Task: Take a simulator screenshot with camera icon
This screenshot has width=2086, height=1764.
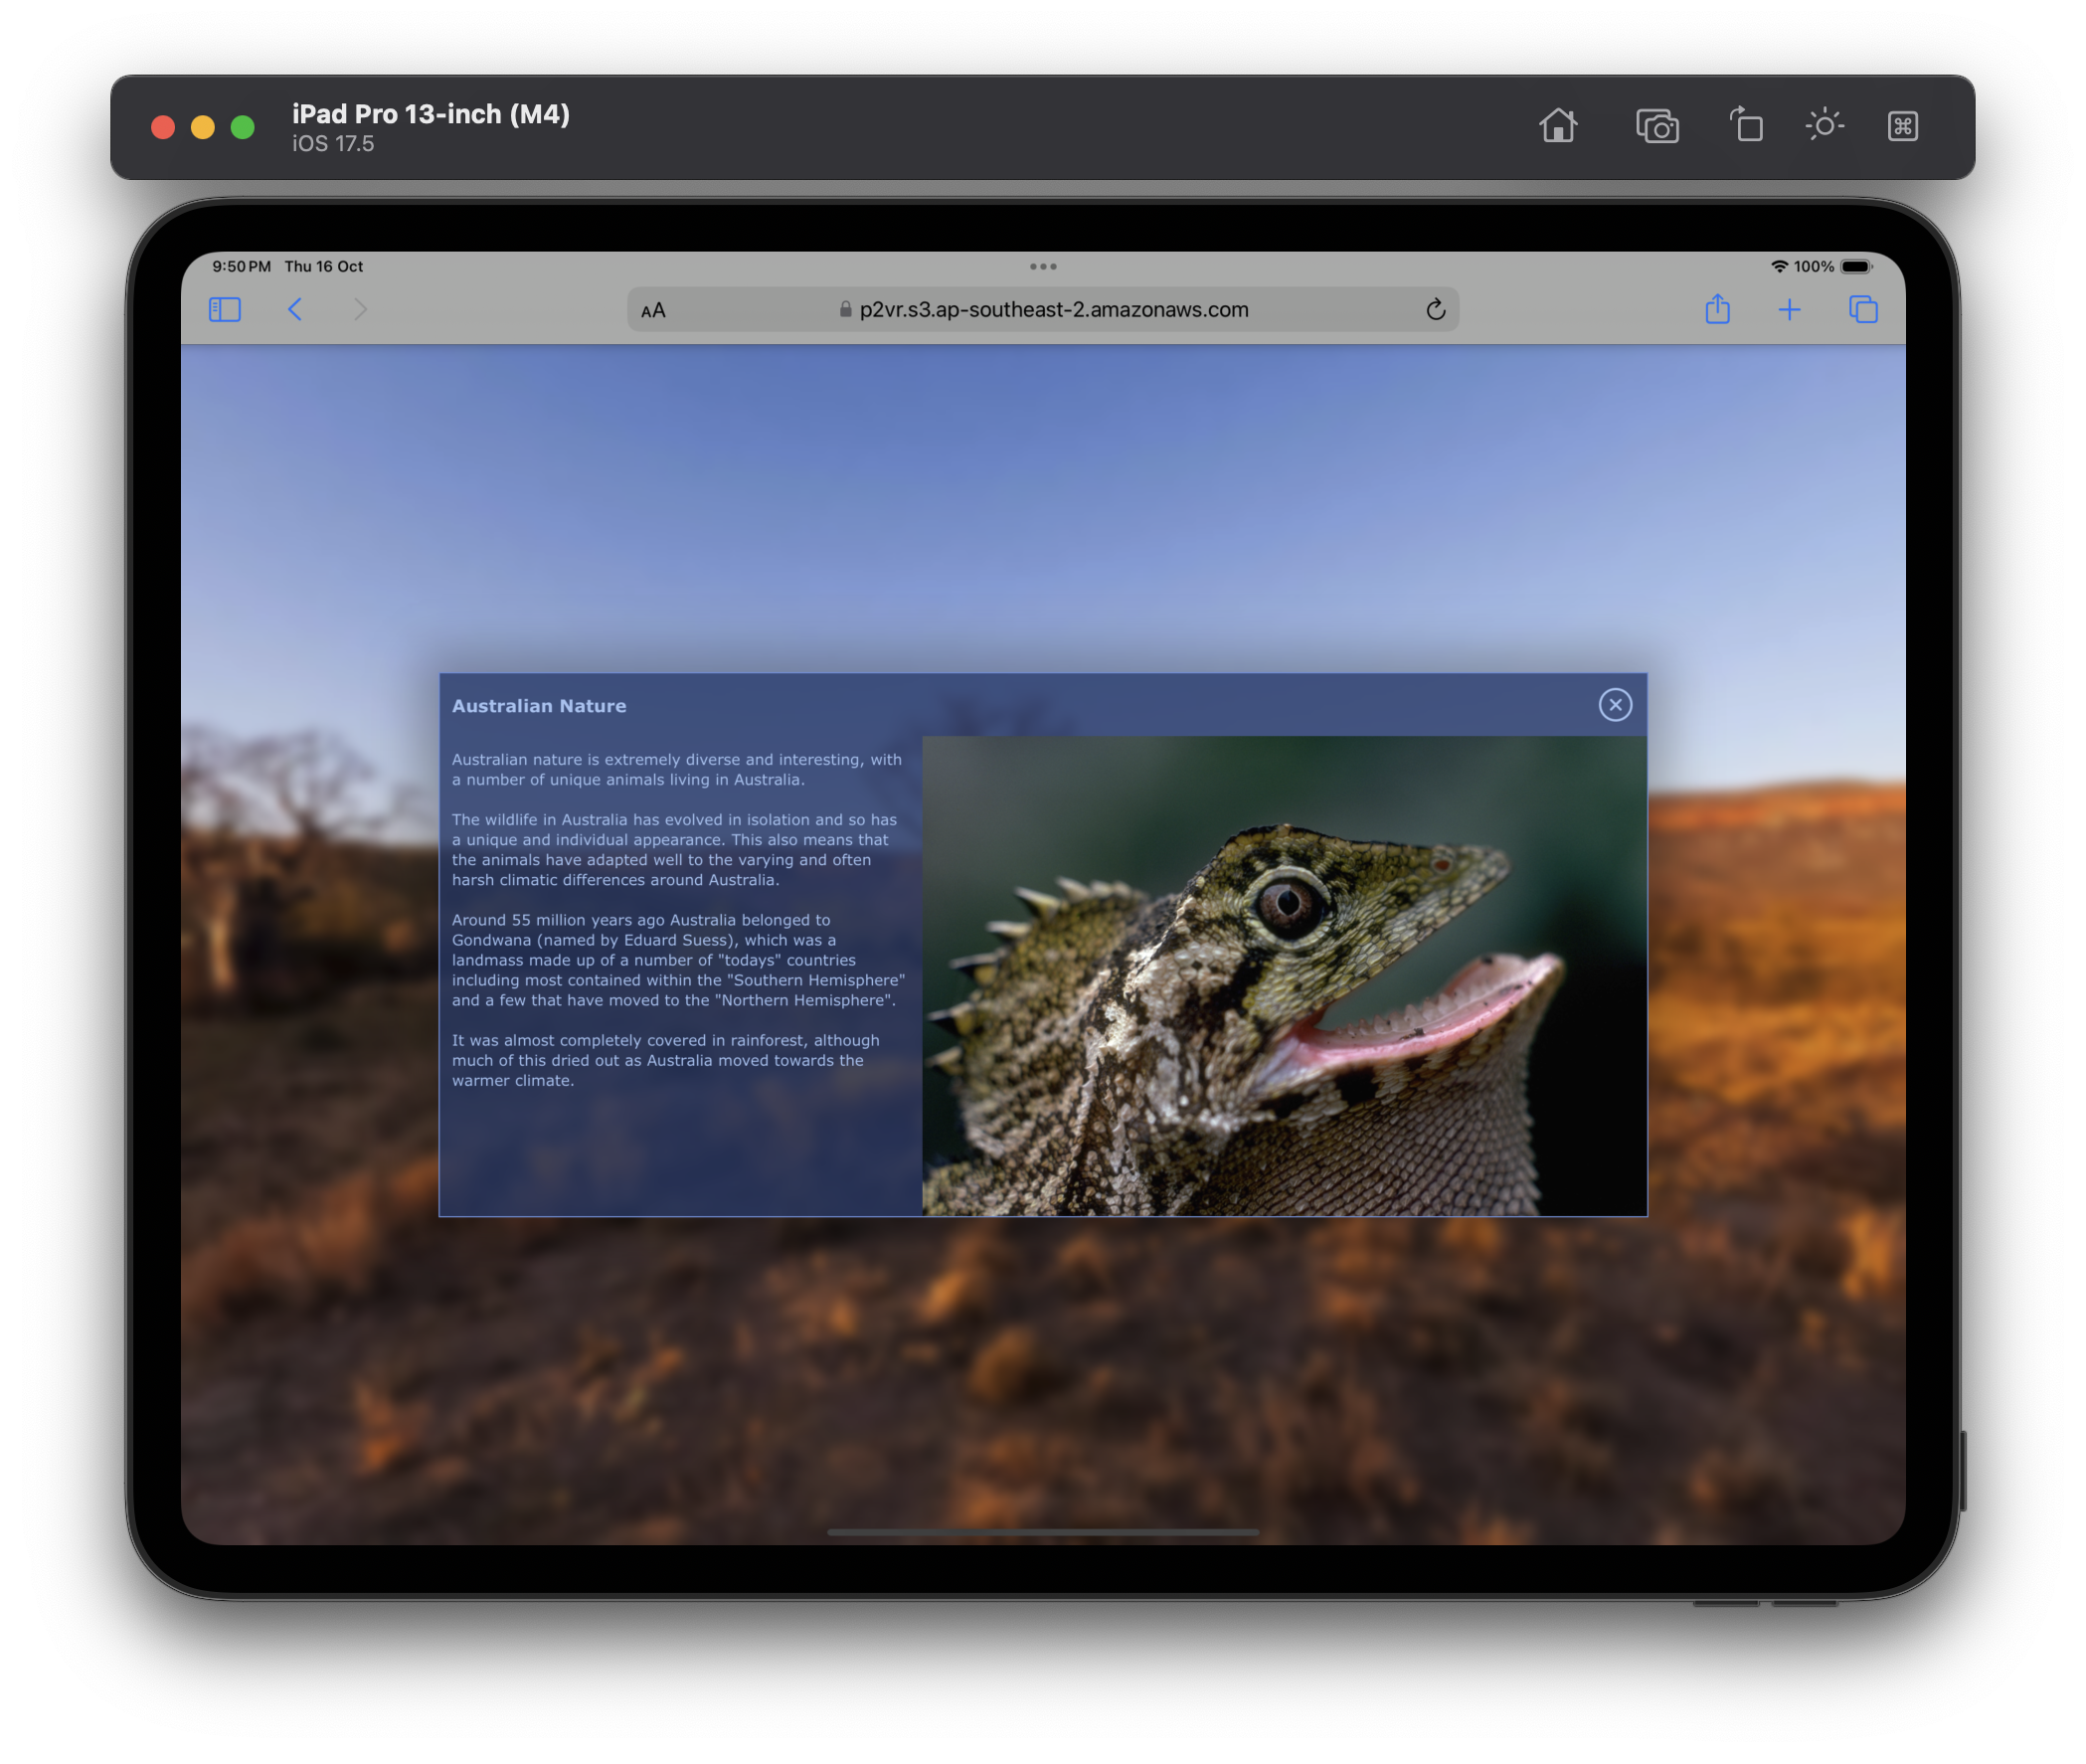Action: pos(1657,126)
